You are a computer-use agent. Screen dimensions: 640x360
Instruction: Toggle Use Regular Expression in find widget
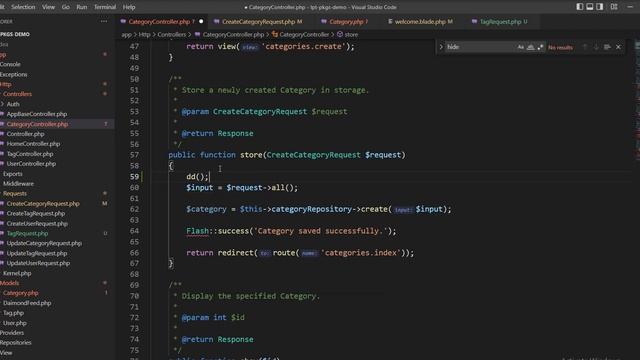point(540,47)
